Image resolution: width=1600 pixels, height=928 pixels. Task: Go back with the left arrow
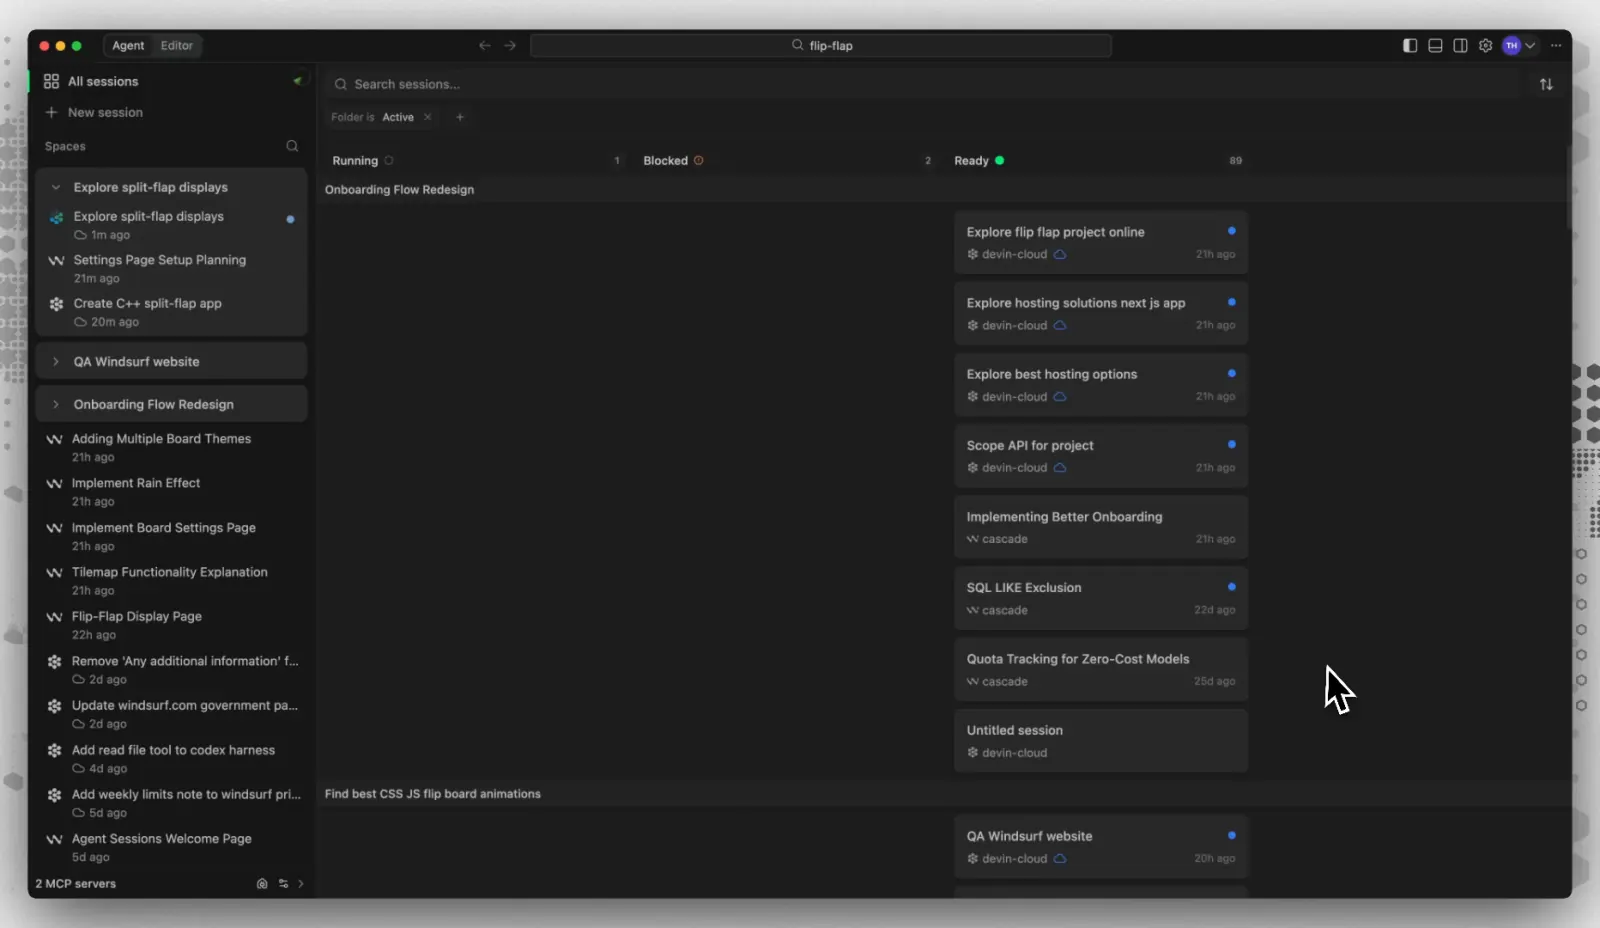pyautogui.click(x=484, y=45)
